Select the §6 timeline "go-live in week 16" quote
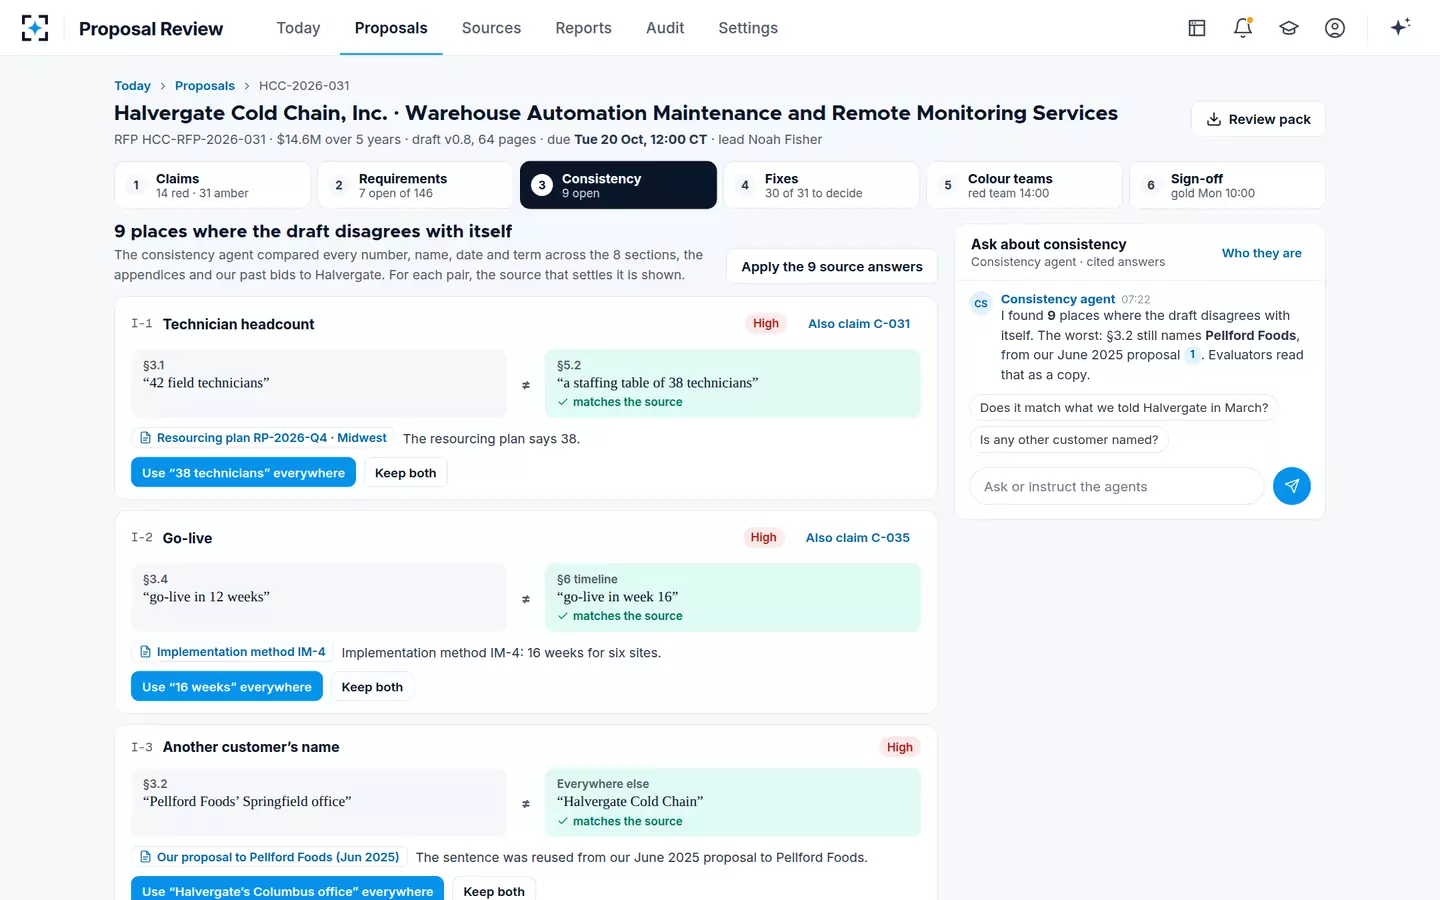This screenshot has width=1440, height=900. (732, 597)
